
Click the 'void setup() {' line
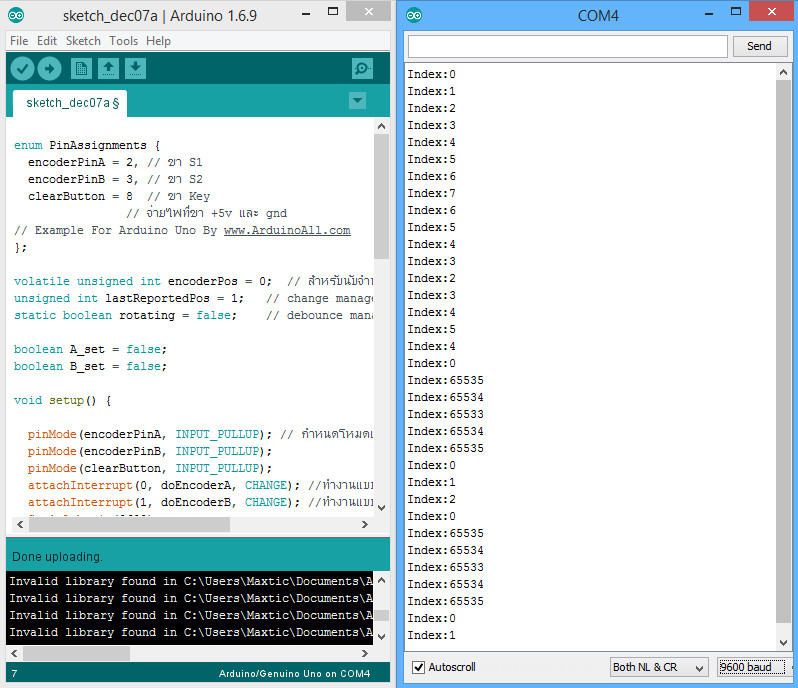(62, 400)
